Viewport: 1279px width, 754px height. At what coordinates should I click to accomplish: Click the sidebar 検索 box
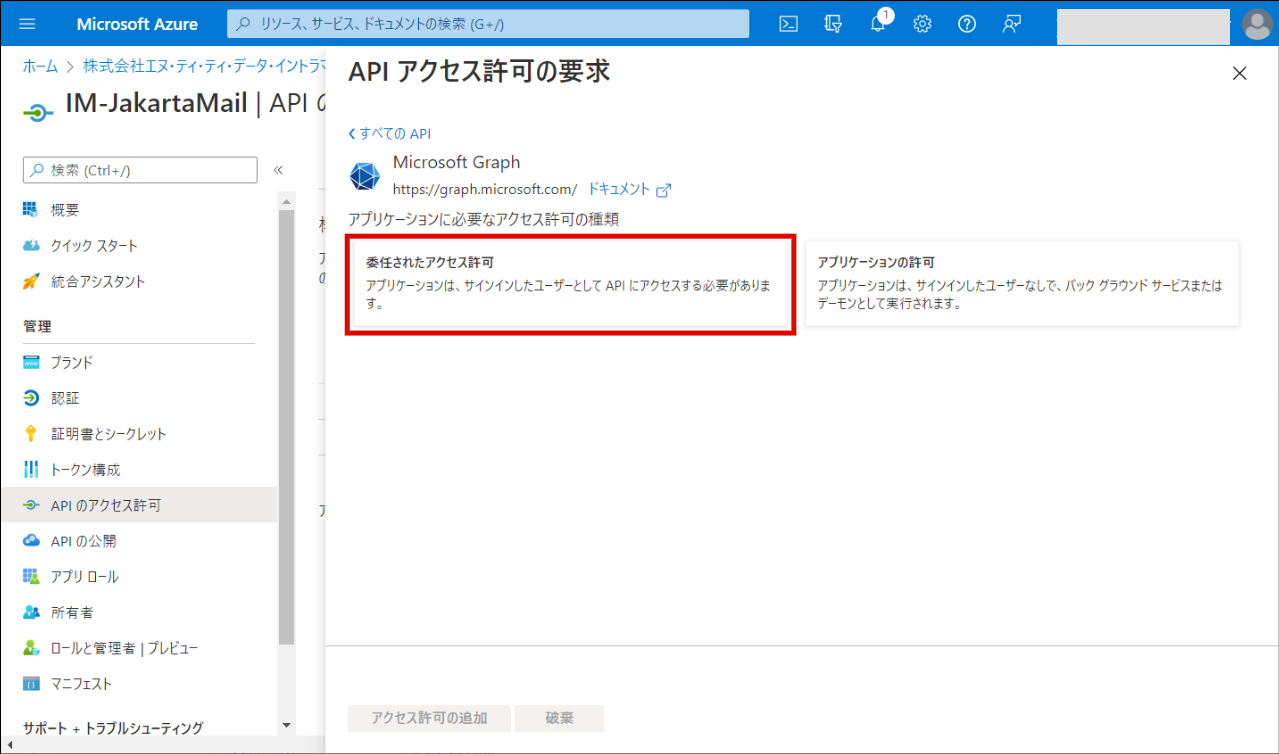tap(140, 170)
